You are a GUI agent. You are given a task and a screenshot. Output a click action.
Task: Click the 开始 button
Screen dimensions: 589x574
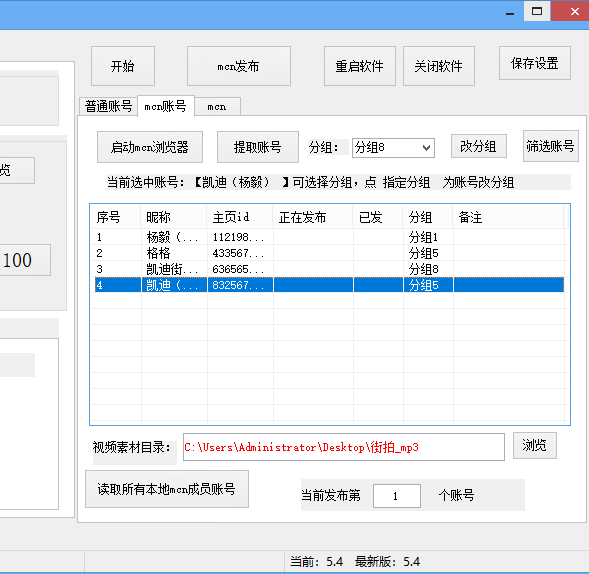pos(123,66)
